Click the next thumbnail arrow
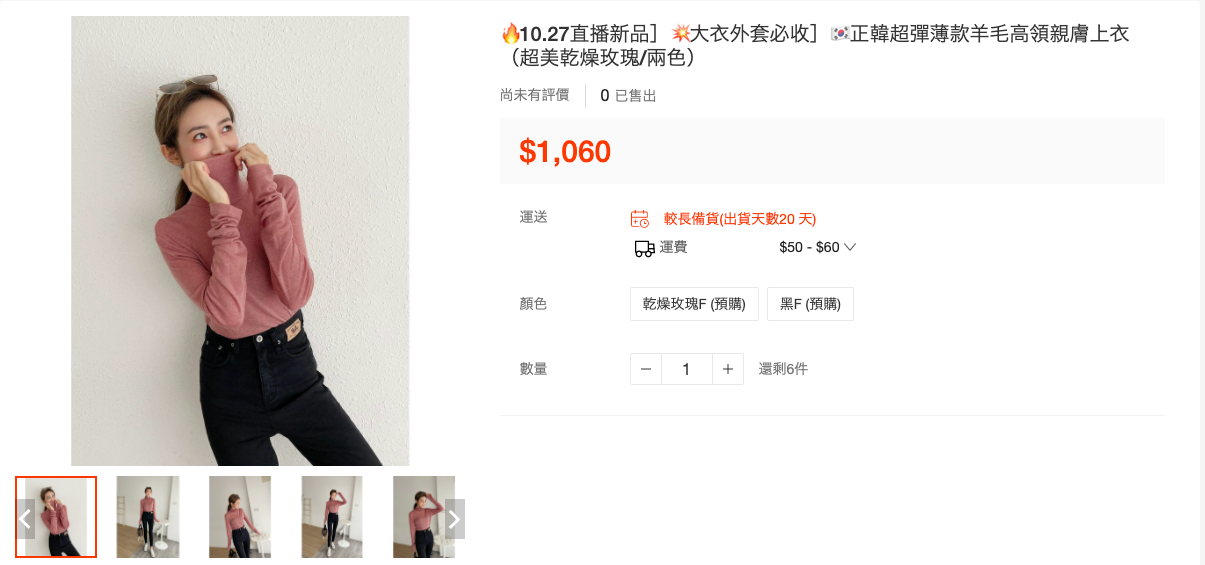Image resolution: width=1205 pixels, height=565 pixels. (454, 518)
